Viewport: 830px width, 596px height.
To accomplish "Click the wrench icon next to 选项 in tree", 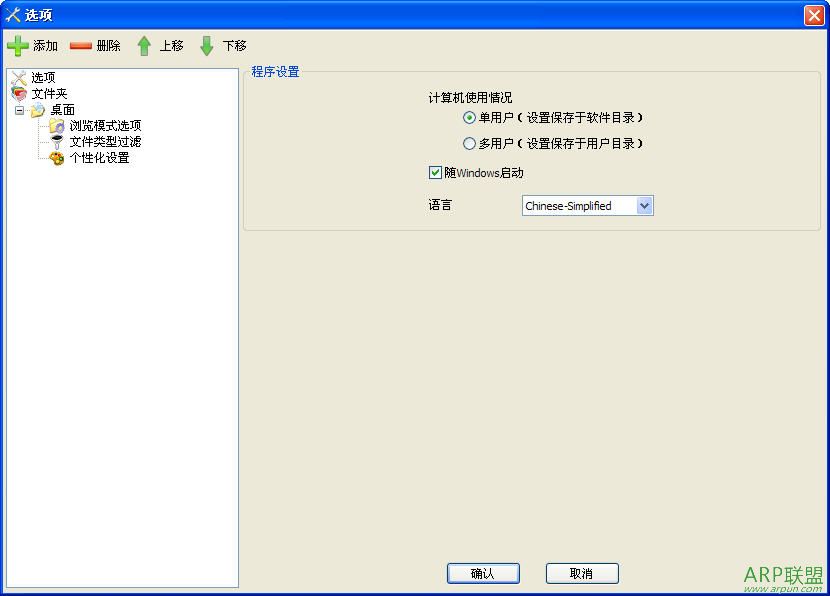I will pos(17,77).
